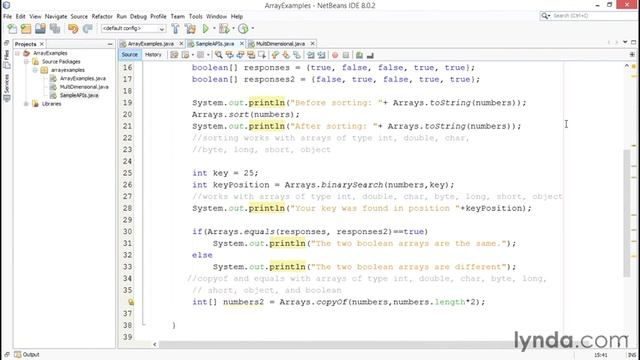This screenshot has height=360, width=640.
Task: Click the New Project toolbar icon
Action: (26, 29)
